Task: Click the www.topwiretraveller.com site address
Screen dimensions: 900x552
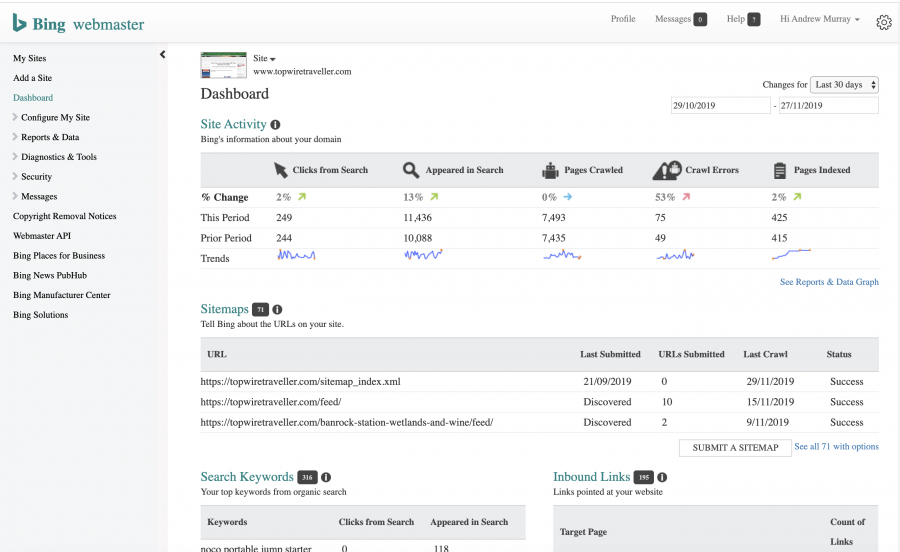Action: (x=302, y=72)
